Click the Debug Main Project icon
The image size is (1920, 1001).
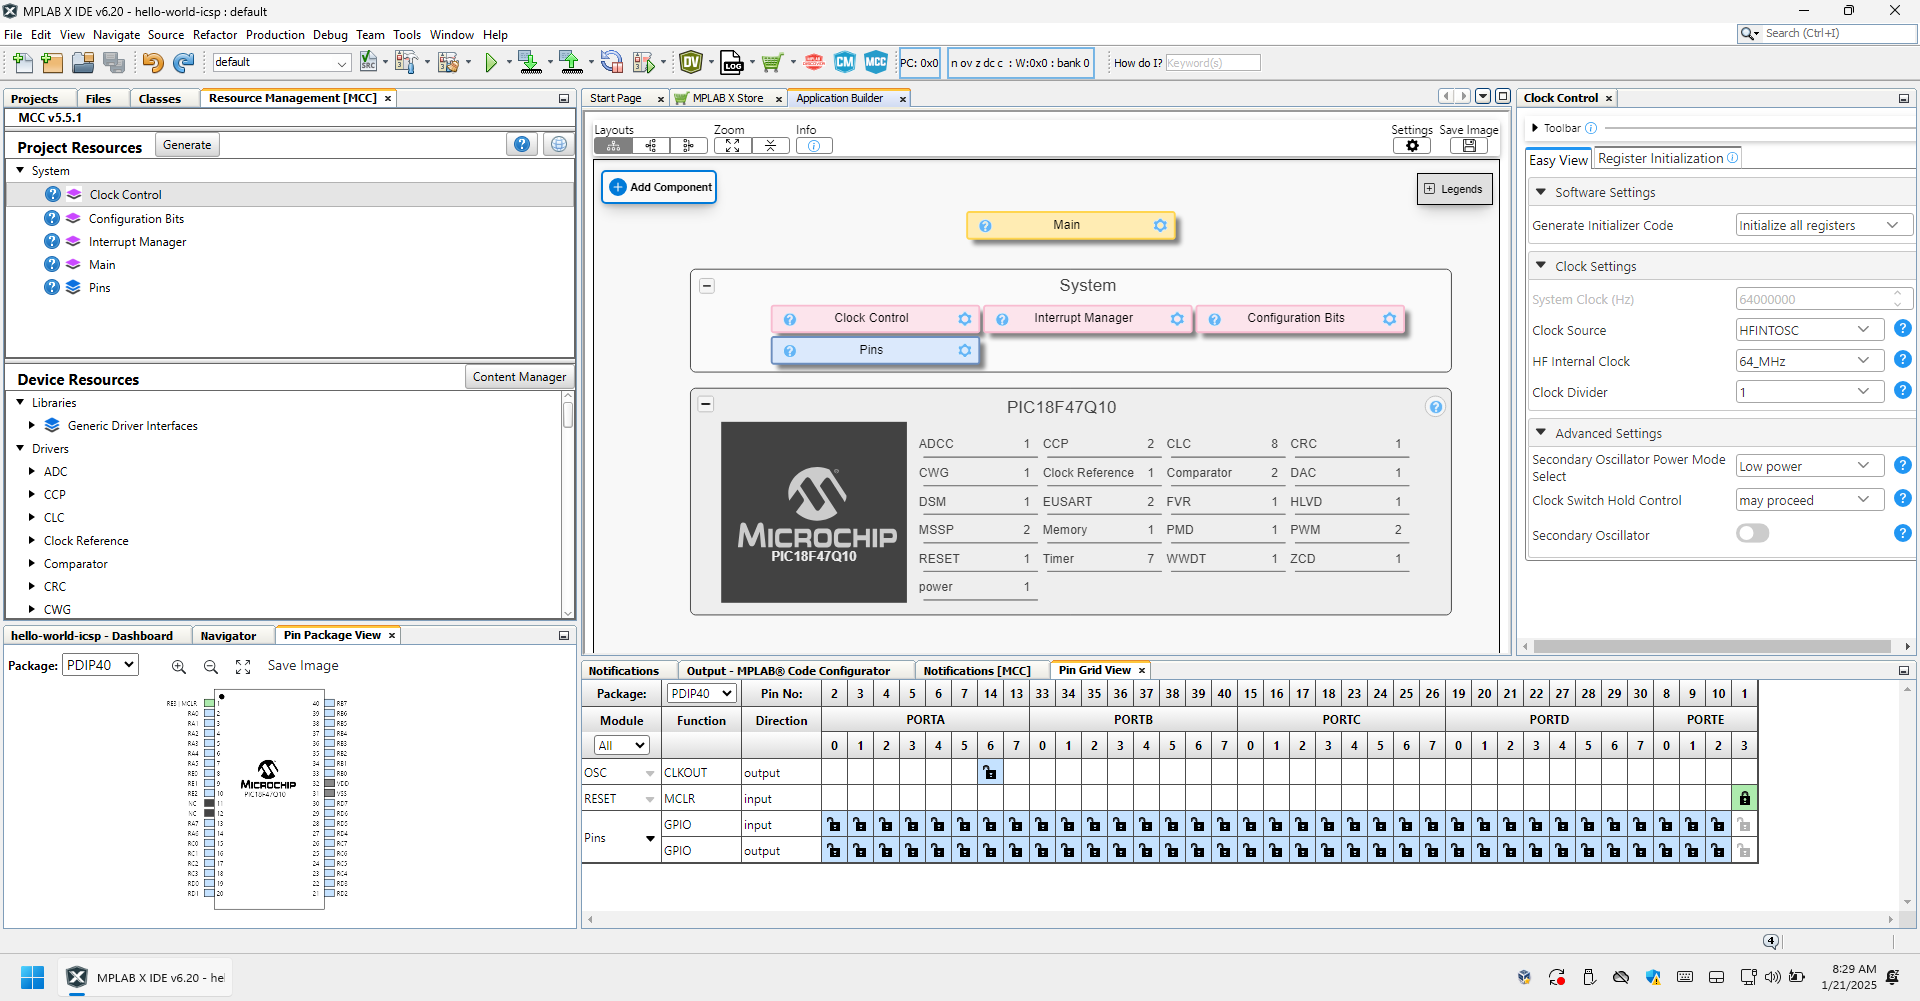[x=644, y=63]
